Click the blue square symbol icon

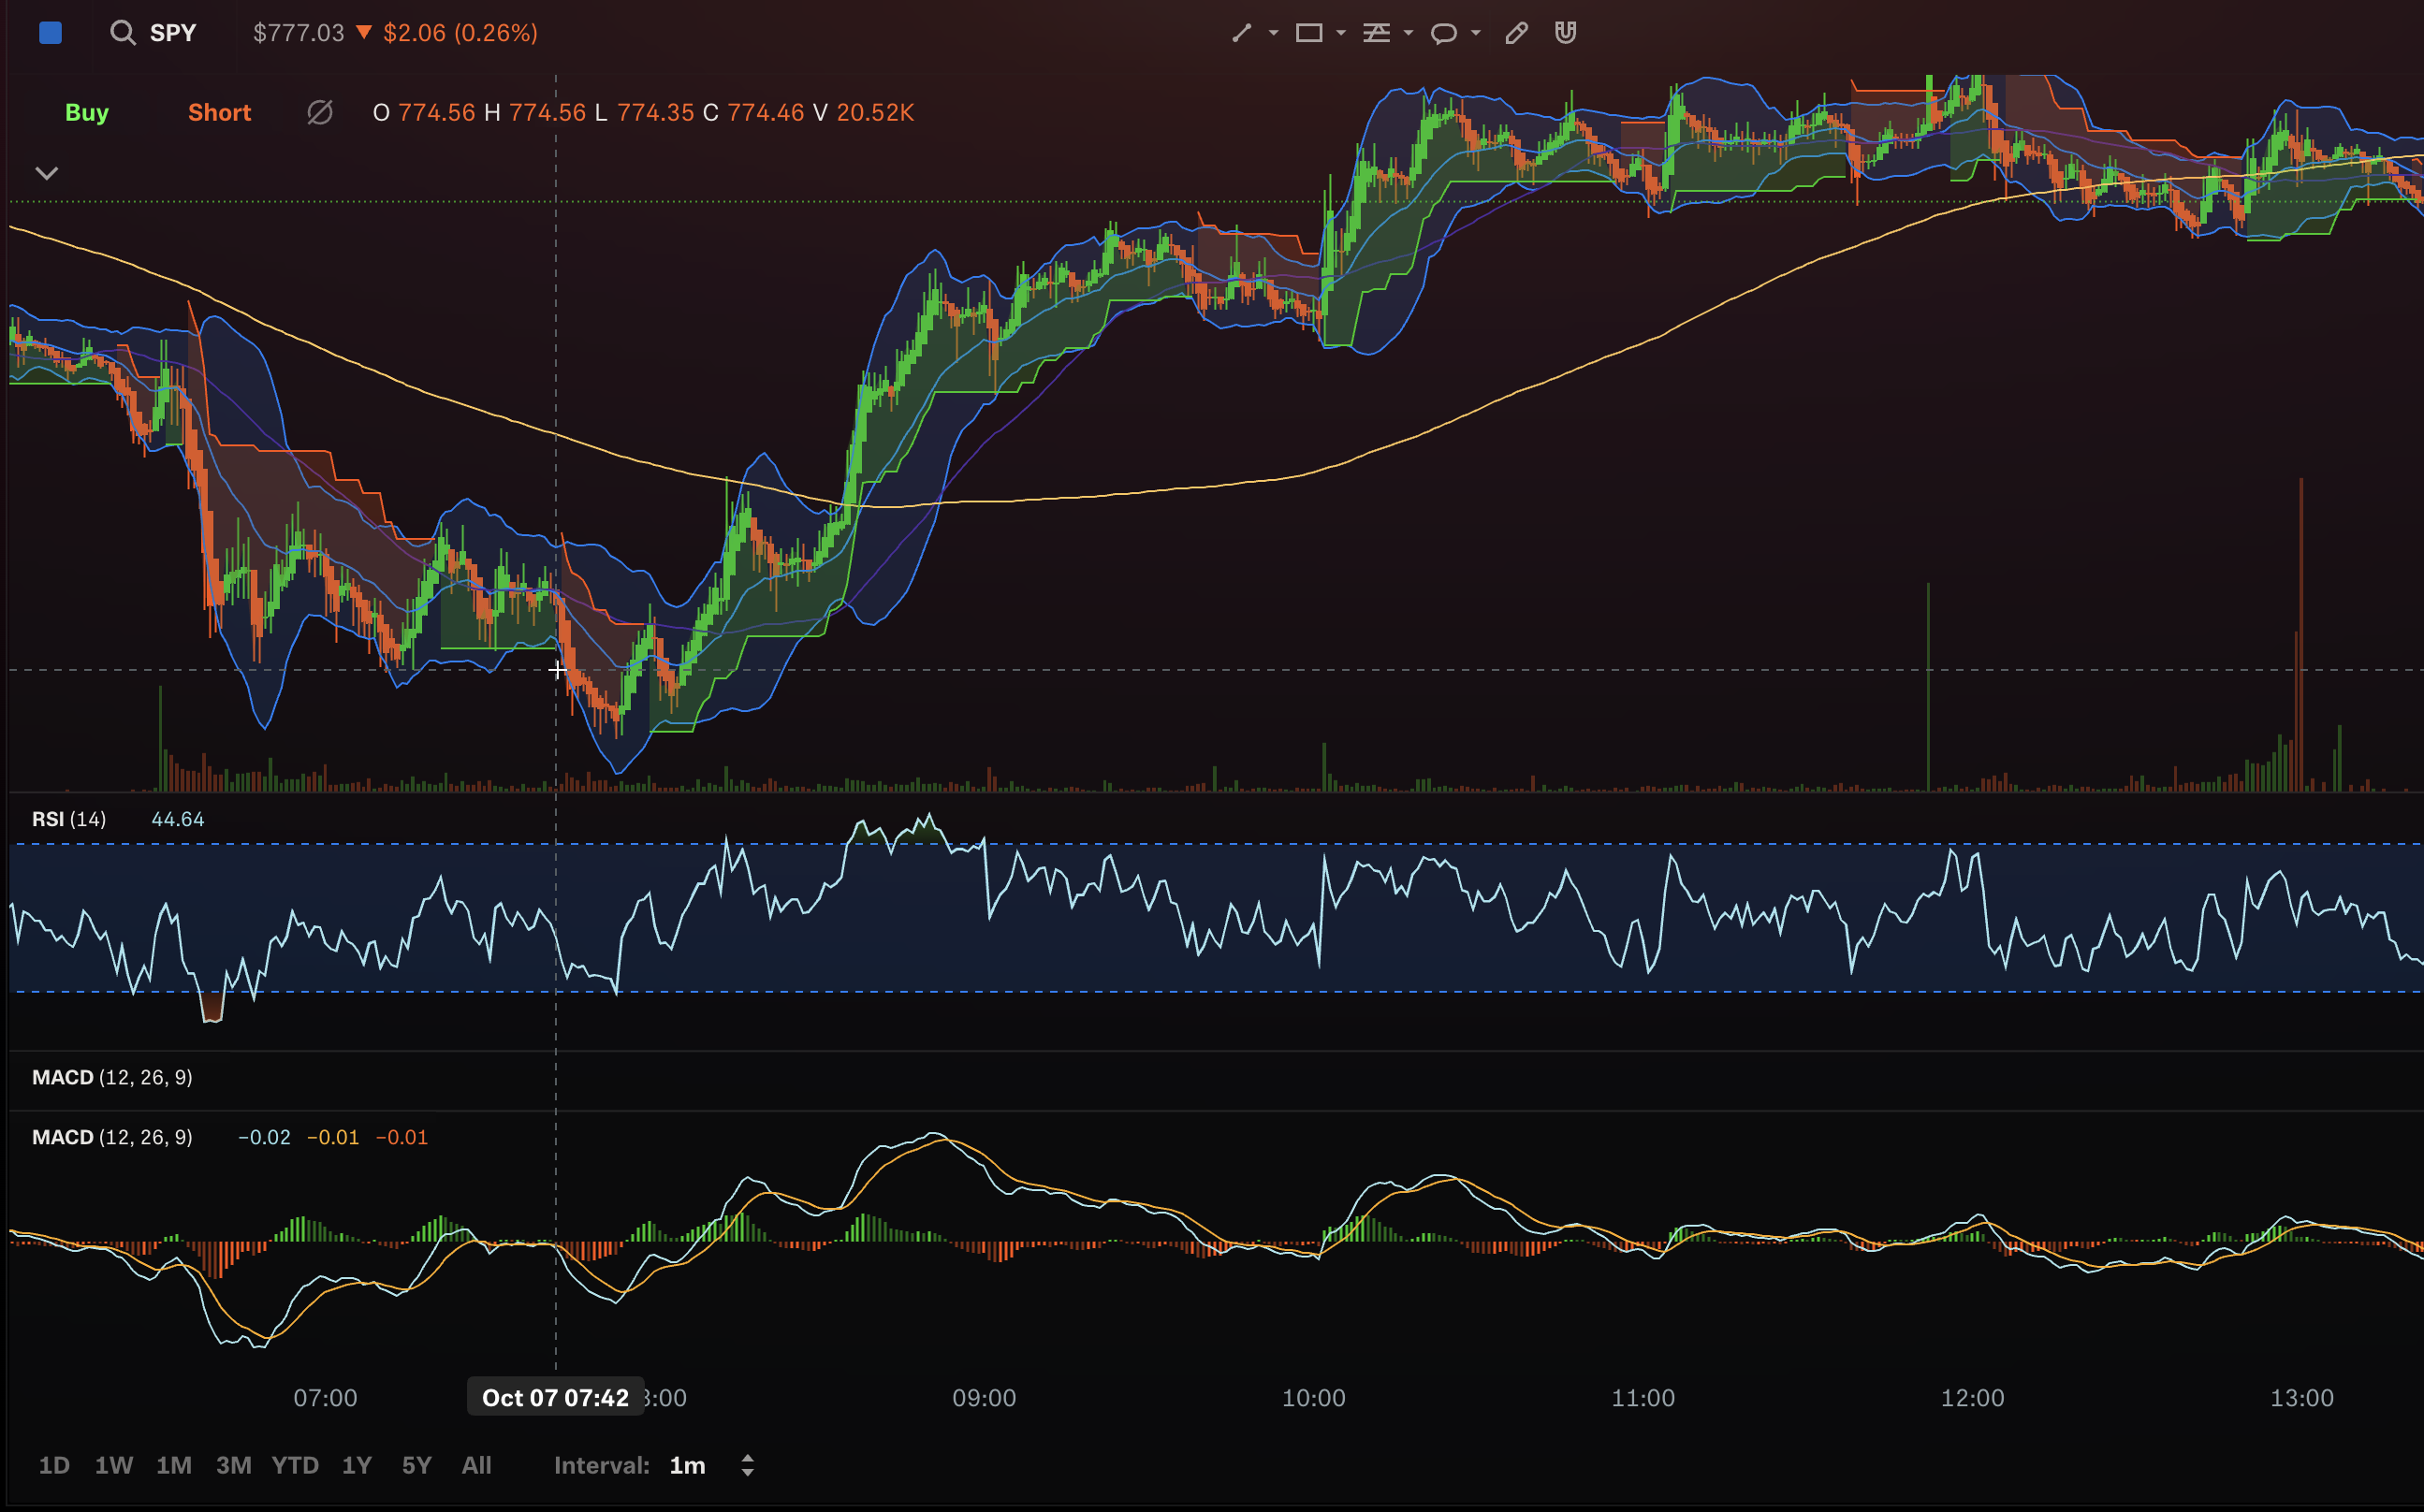(x=51, y=33)
